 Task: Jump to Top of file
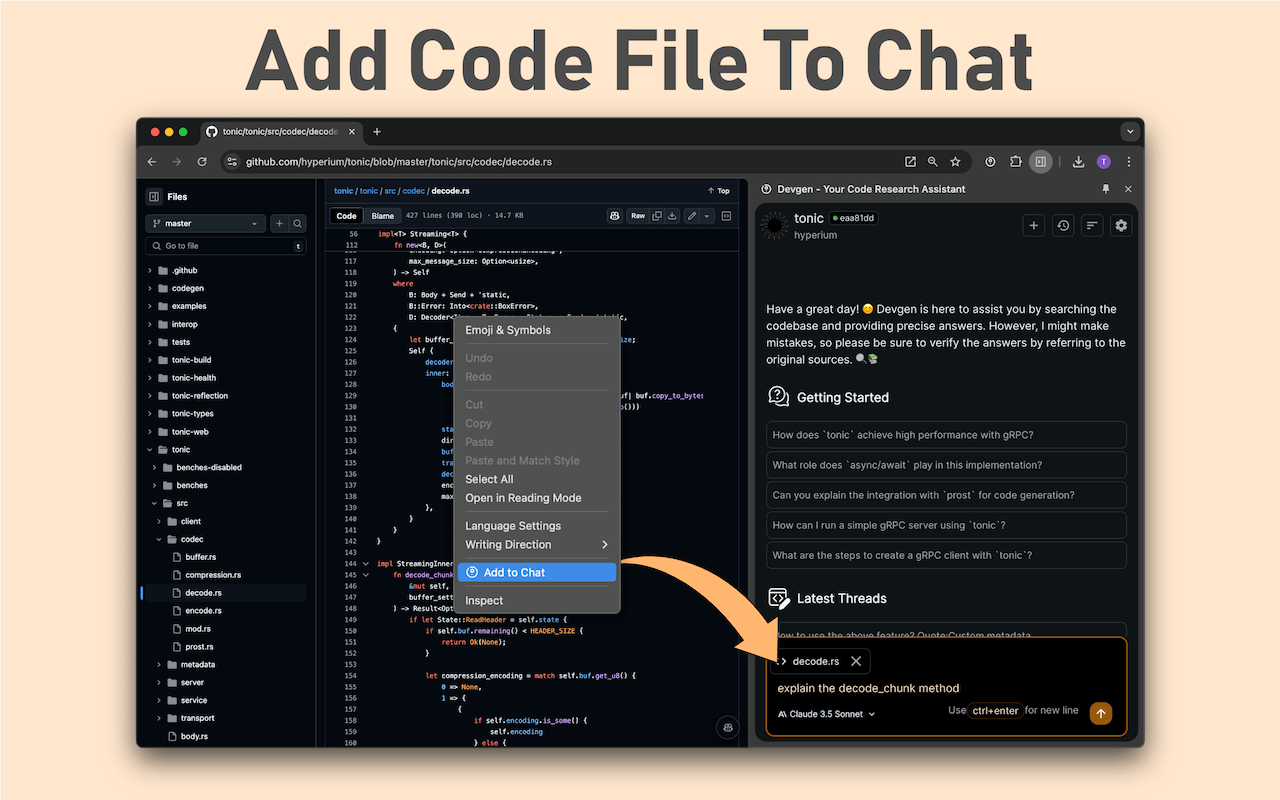tap(718, 190)
